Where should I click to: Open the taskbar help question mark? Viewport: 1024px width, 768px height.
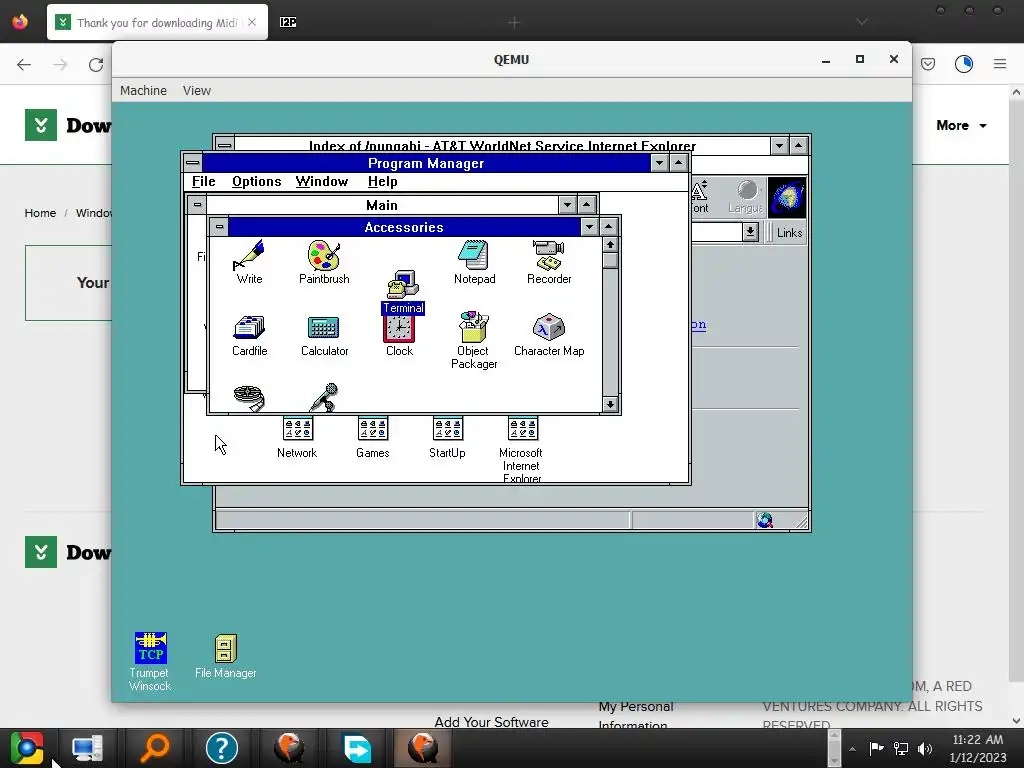(221, 748)
